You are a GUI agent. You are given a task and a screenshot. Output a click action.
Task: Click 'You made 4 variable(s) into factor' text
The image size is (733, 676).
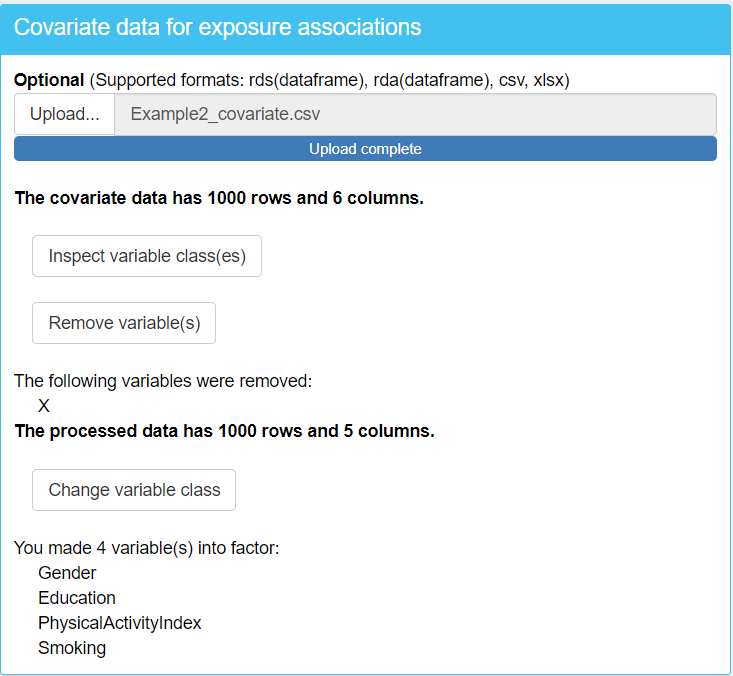click(146, 548)
